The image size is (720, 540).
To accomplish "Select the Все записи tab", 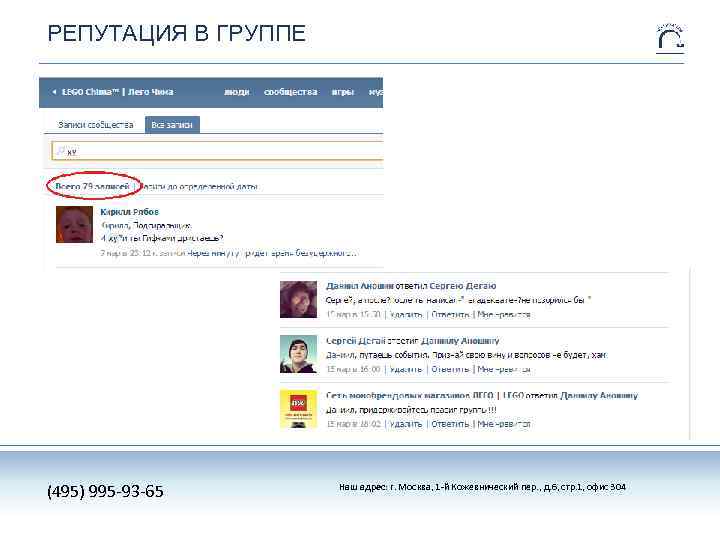I will click(x=172, y=124).
